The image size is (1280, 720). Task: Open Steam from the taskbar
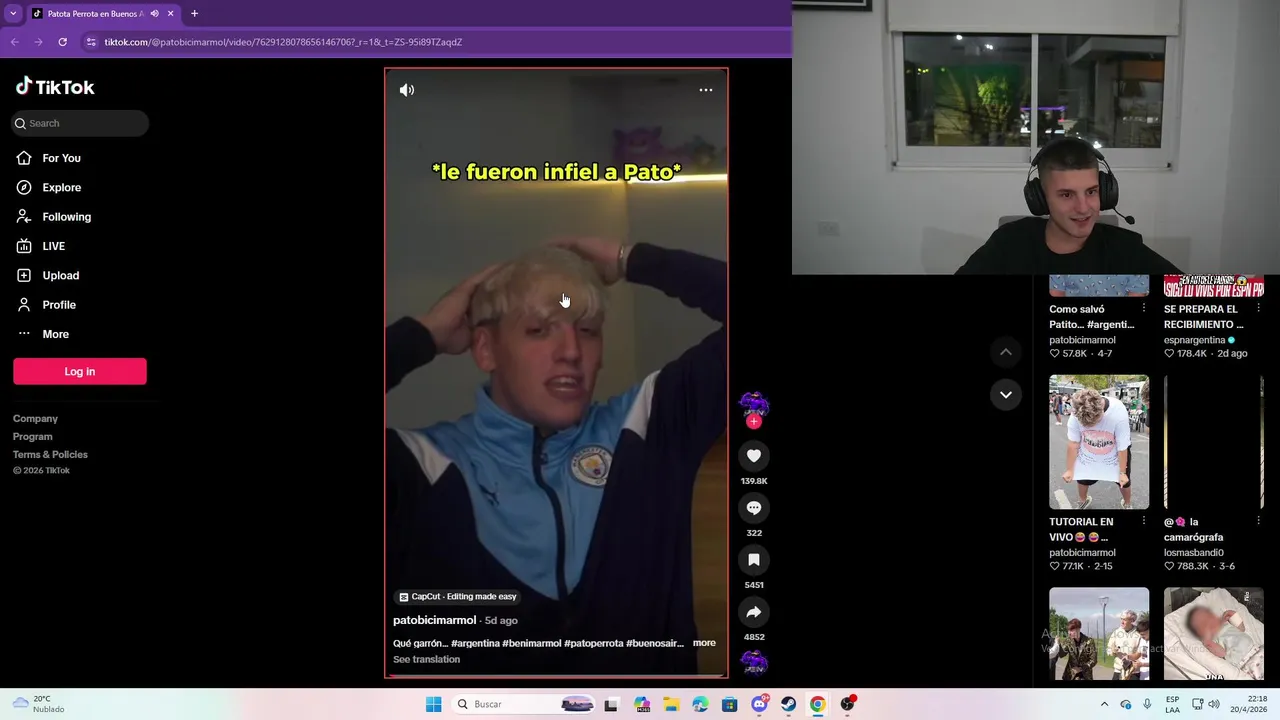[788, 704]
